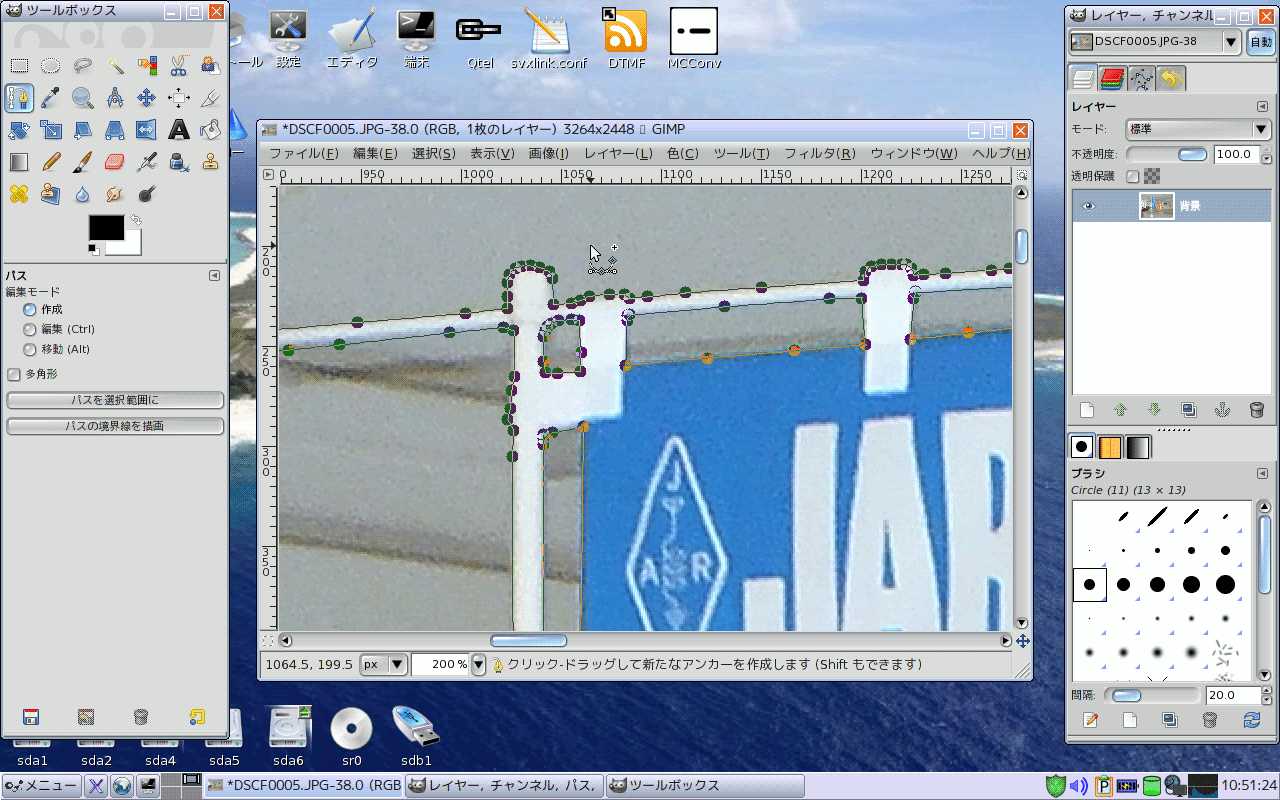Open the レイヤー dock tab menu arrow
This screenshot has width=1280, height=800.
[x=1262, y=106]
